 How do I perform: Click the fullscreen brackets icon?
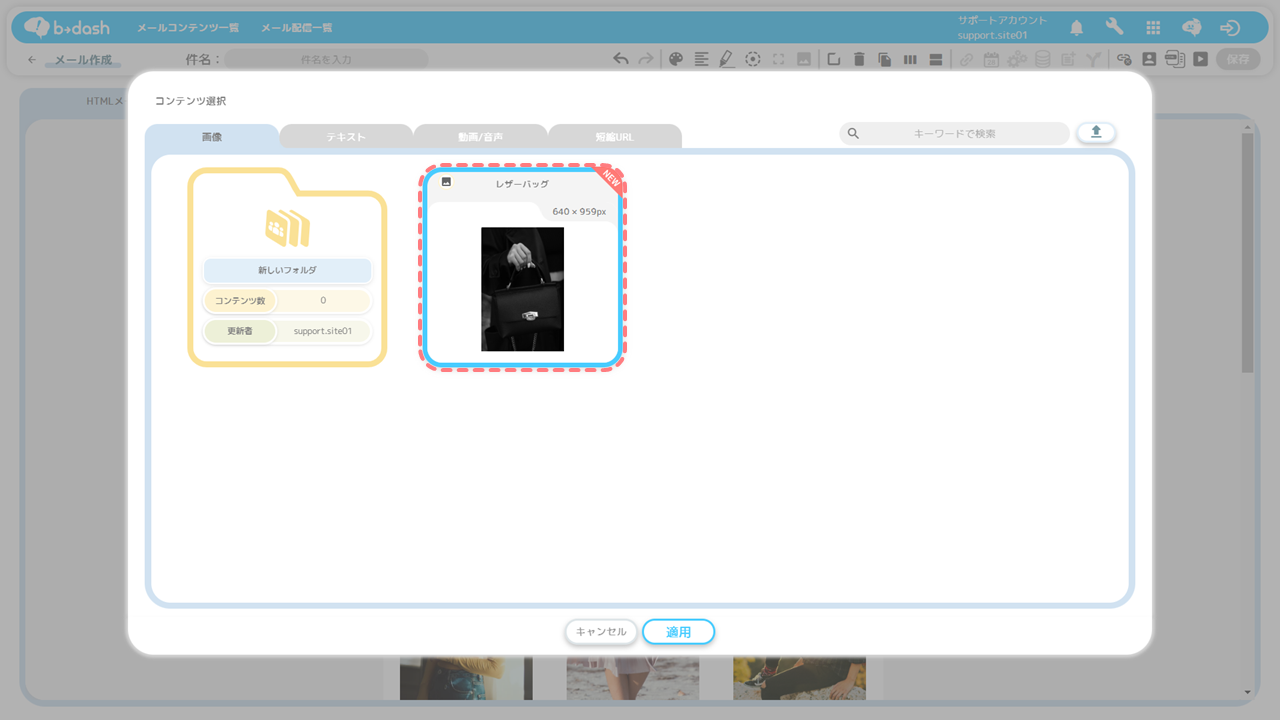[778, 59]
